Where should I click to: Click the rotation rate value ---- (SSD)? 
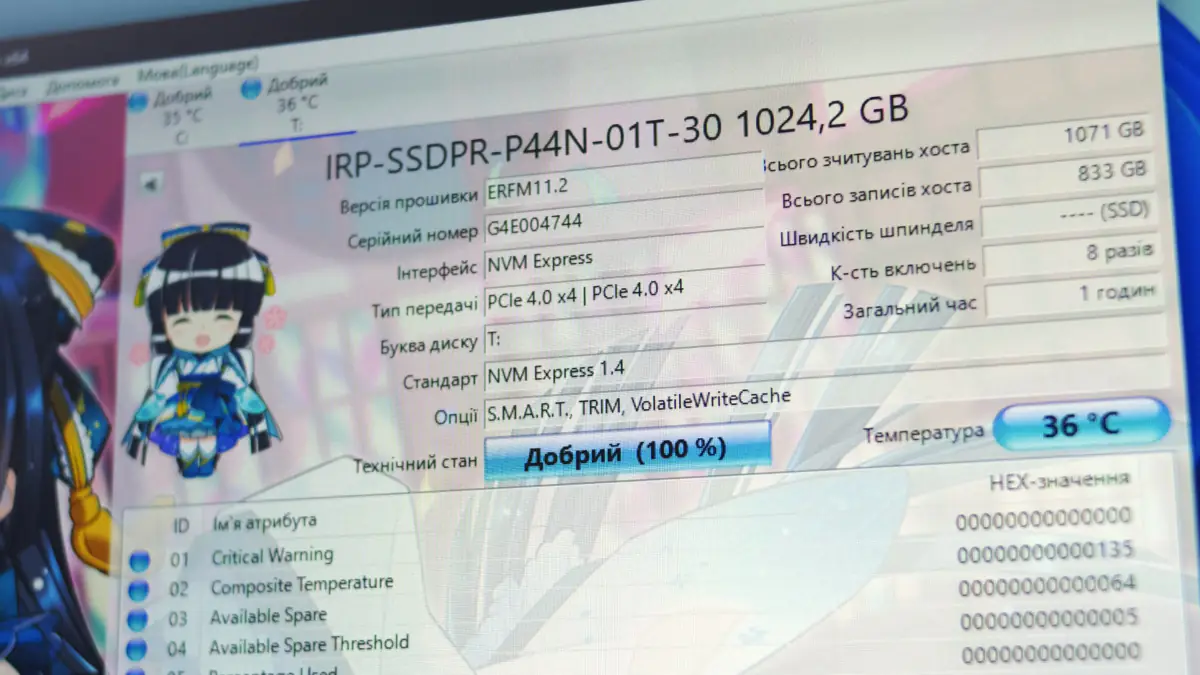(x=1069, y=216)
